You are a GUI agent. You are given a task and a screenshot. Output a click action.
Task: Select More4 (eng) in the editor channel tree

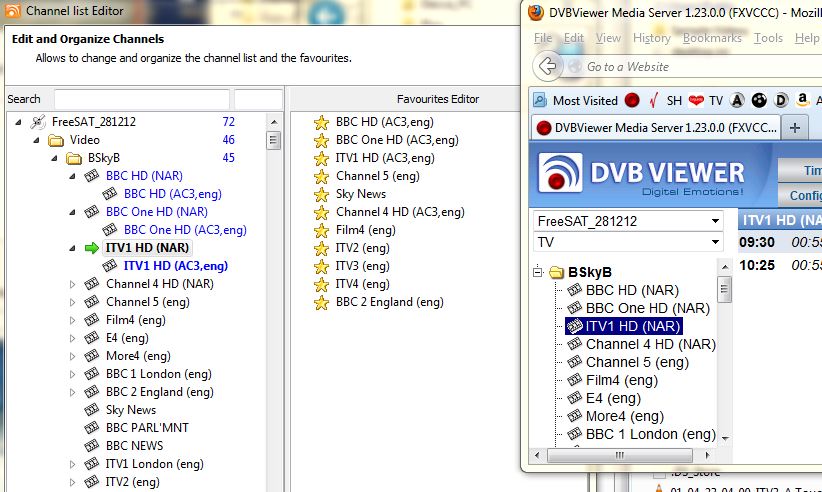point(138,356)
